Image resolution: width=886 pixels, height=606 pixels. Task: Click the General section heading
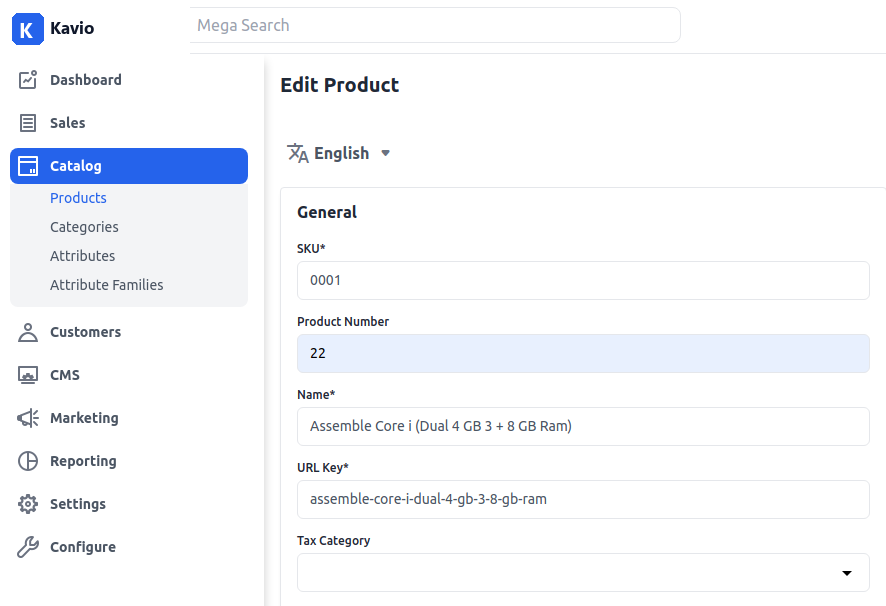(x=327, y=212)
